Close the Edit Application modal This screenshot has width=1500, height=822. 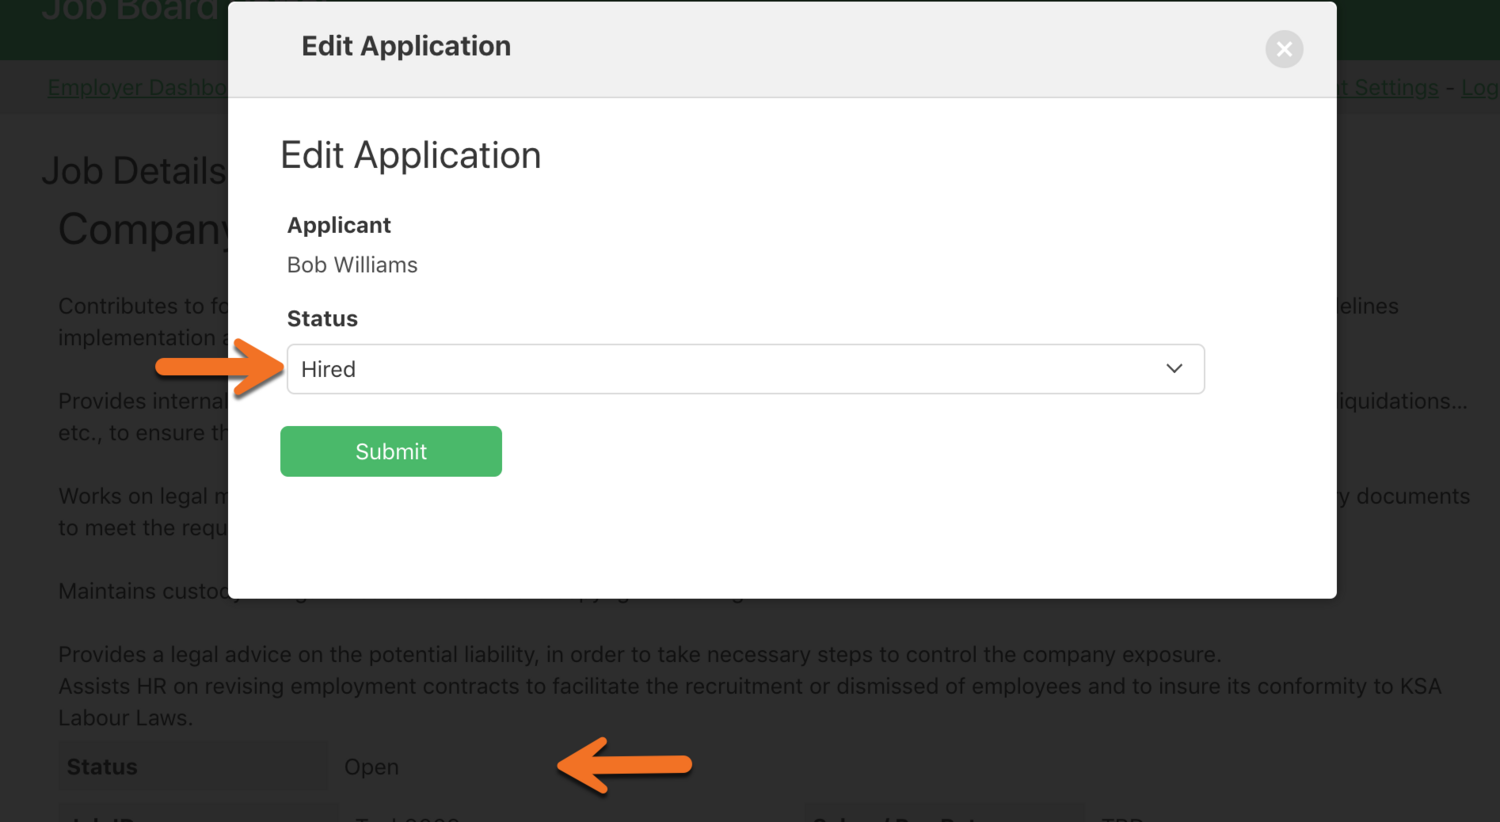(1284, 49)
